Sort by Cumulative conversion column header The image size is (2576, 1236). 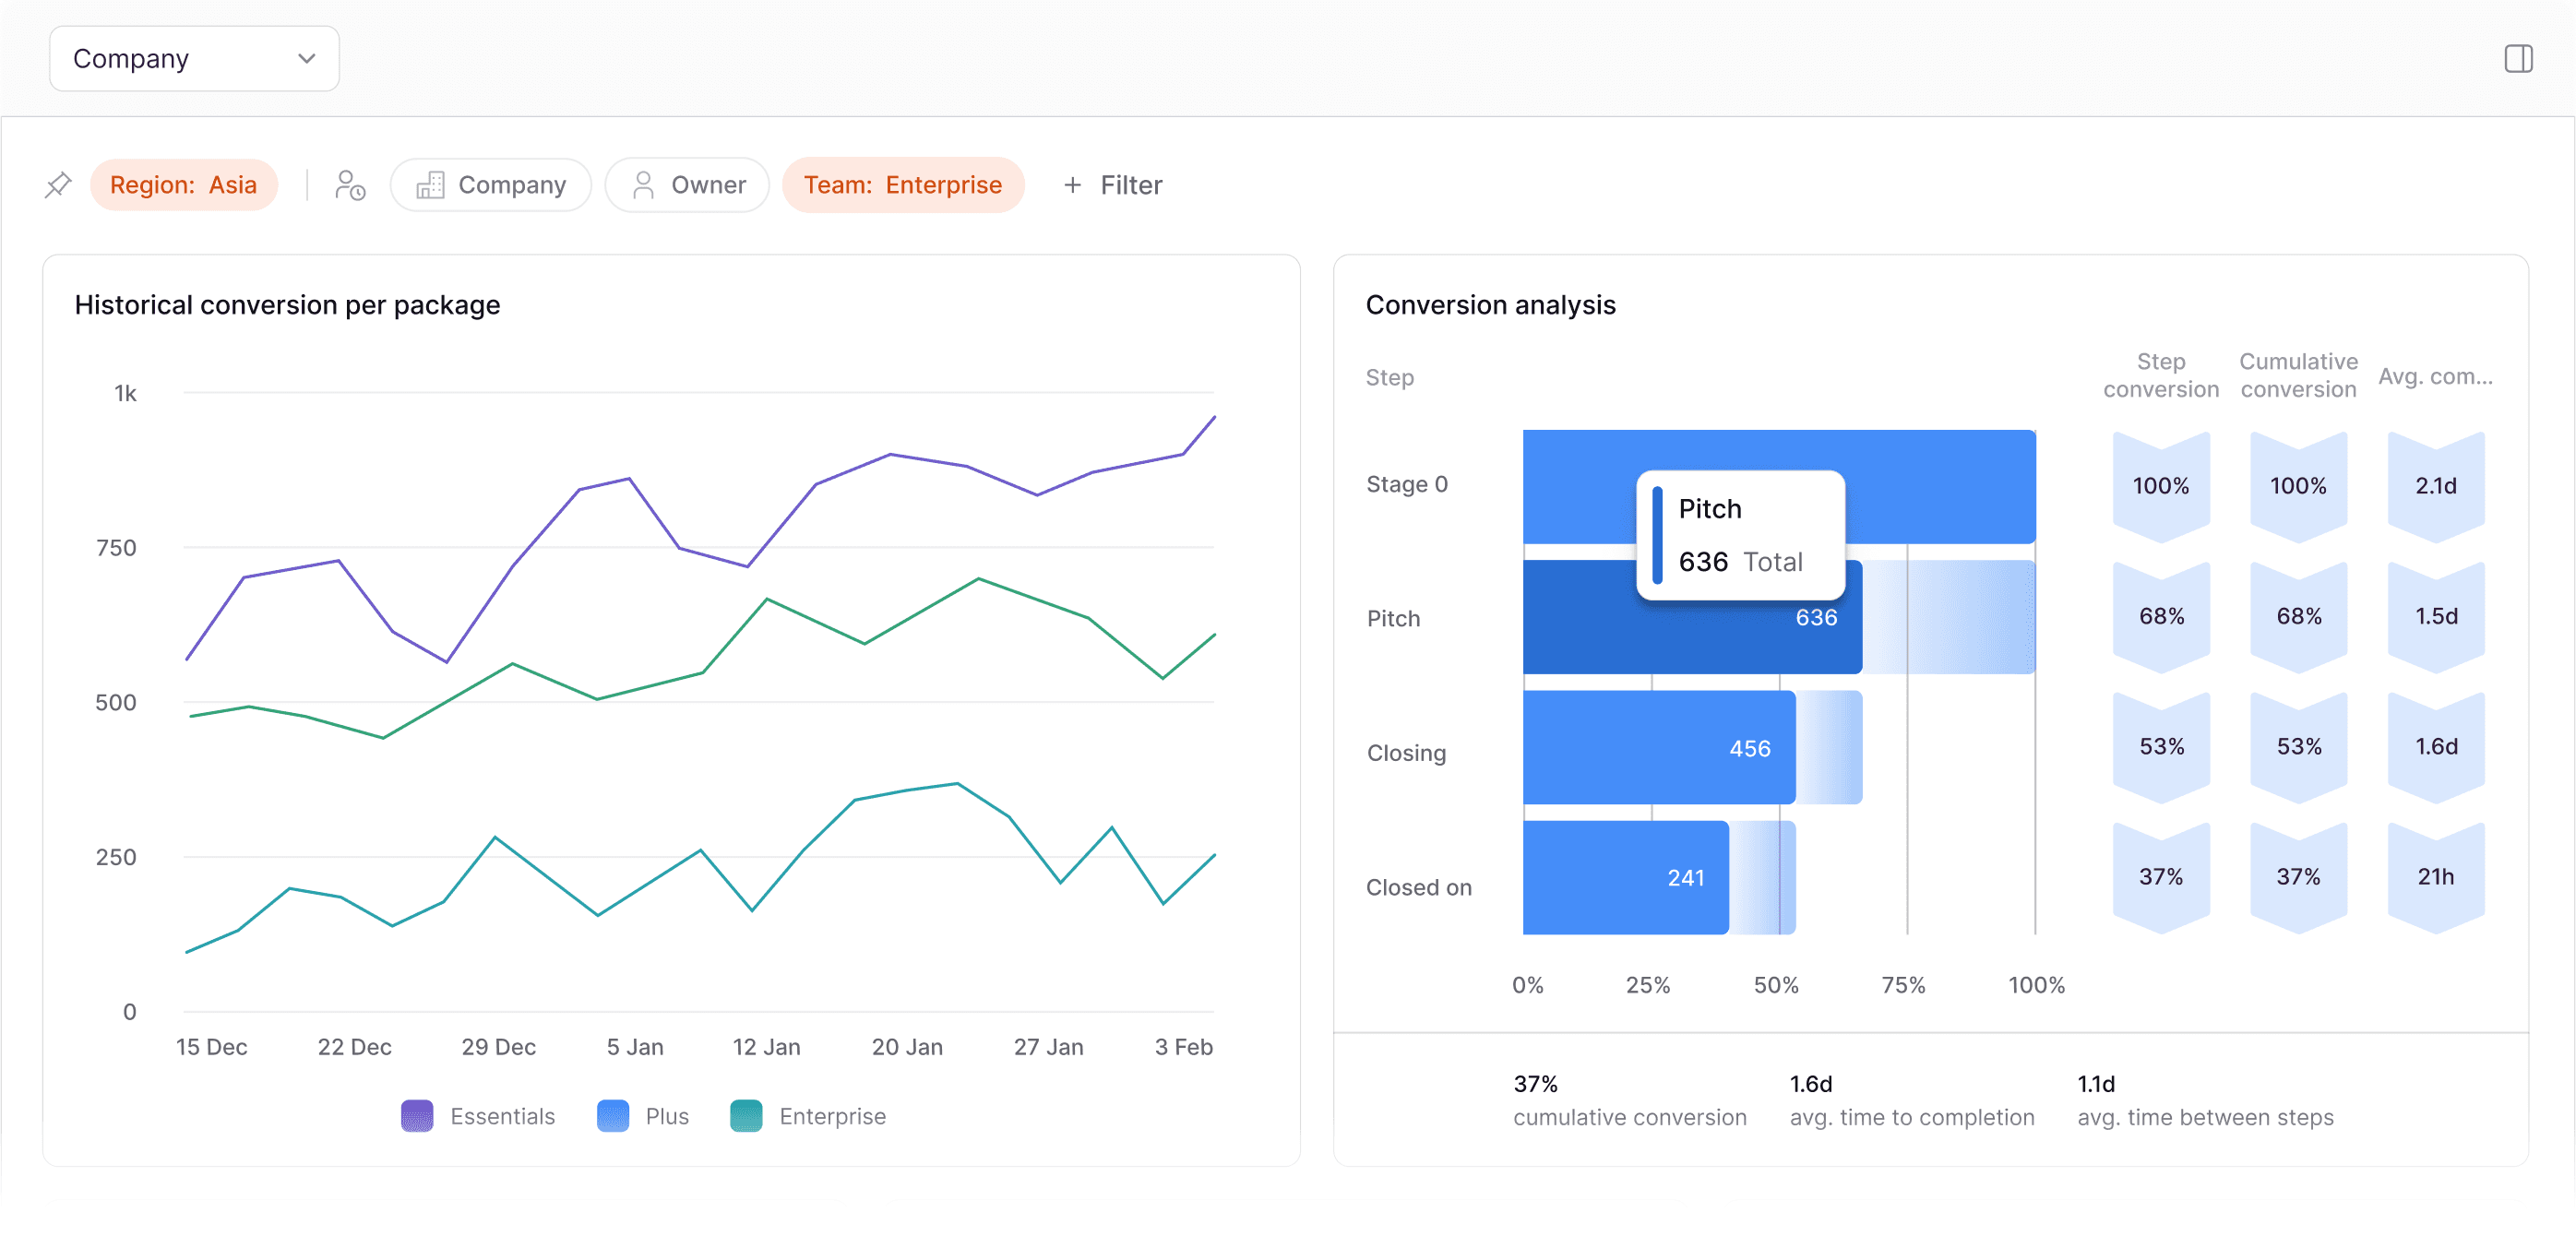pyautogui.click(x=2297, y=376)
